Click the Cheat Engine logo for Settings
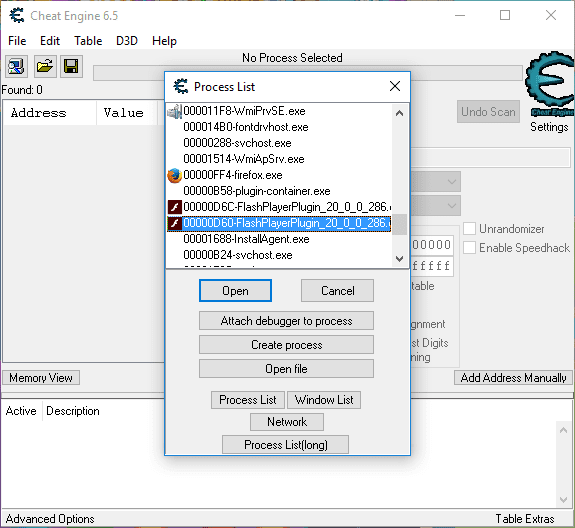 pos(549,84)
